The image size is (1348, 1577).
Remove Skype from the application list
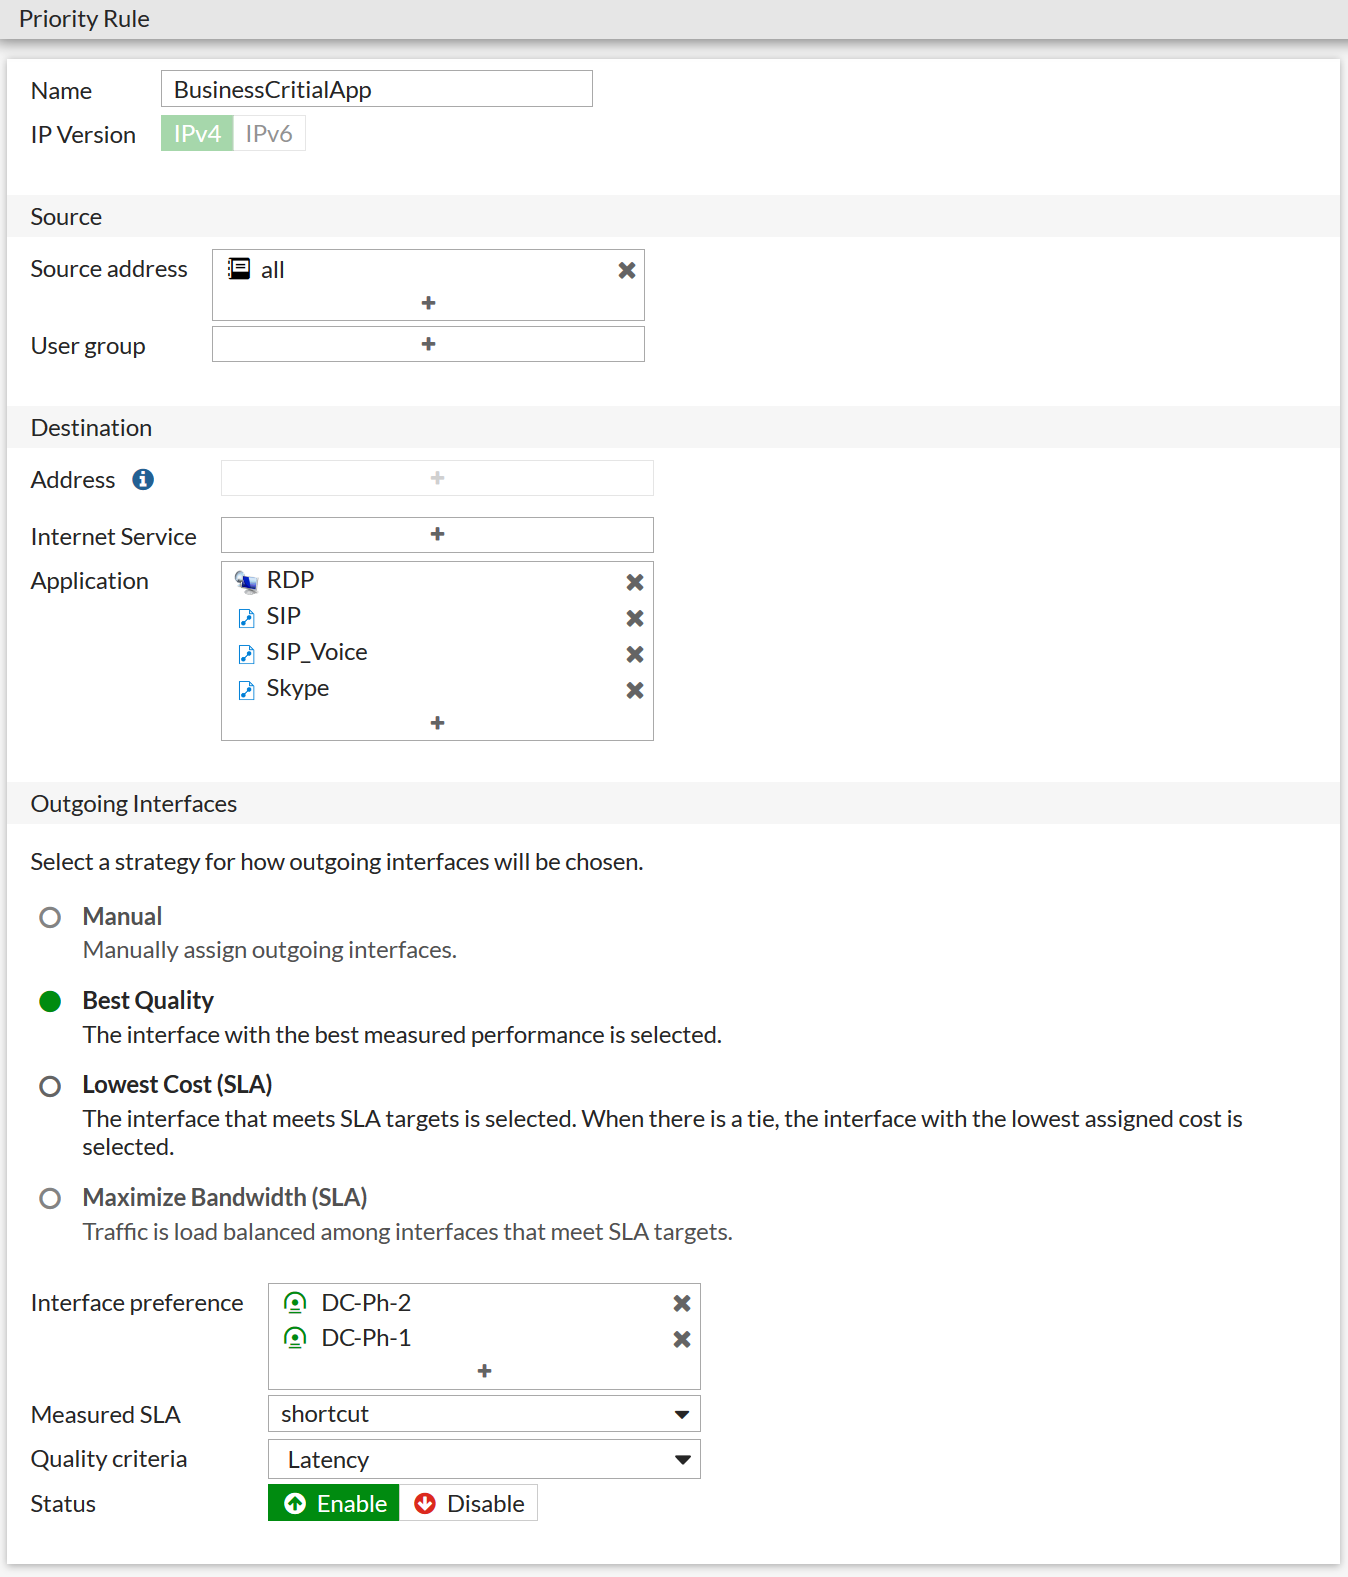634,690
